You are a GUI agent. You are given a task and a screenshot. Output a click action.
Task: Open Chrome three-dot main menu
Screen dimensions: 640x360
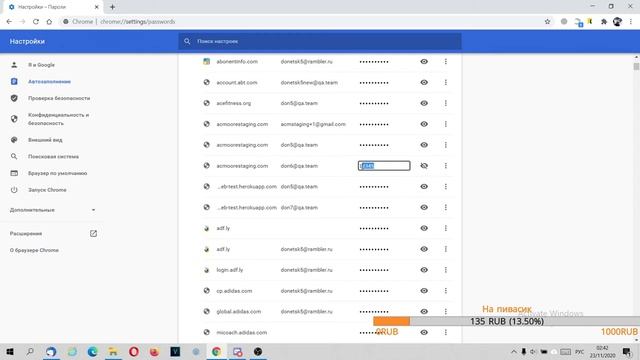click(631, 22)
